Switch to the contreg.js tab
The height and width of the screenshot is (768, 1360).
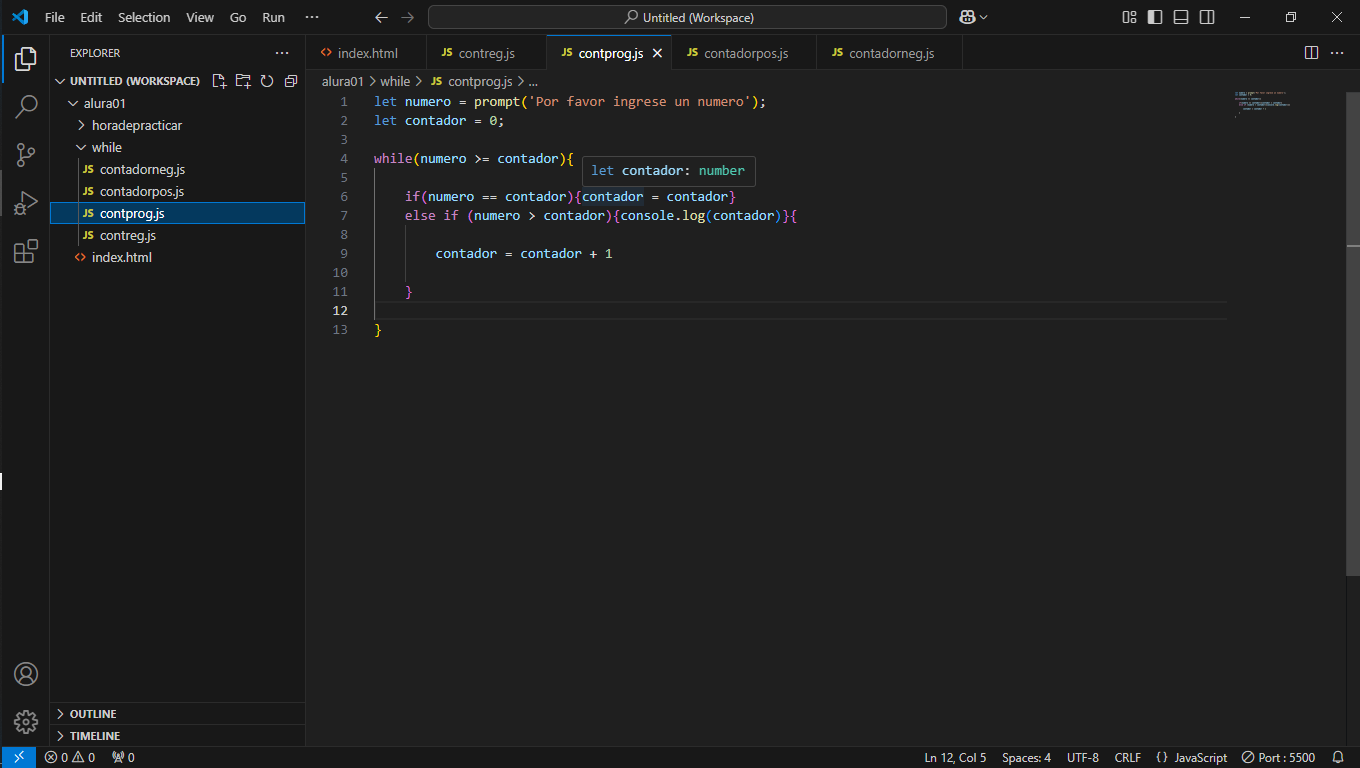point(486,53)
